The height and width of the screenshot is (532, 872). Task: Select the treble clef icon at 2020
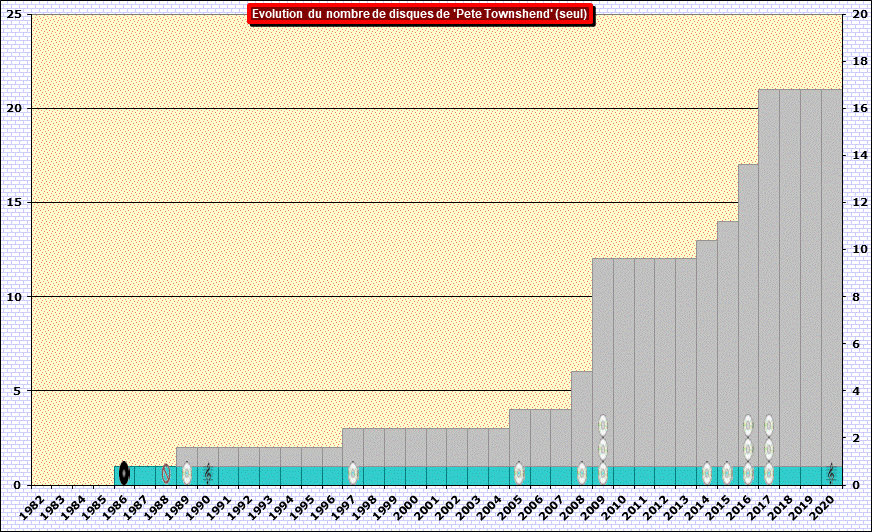pos(831,472)
